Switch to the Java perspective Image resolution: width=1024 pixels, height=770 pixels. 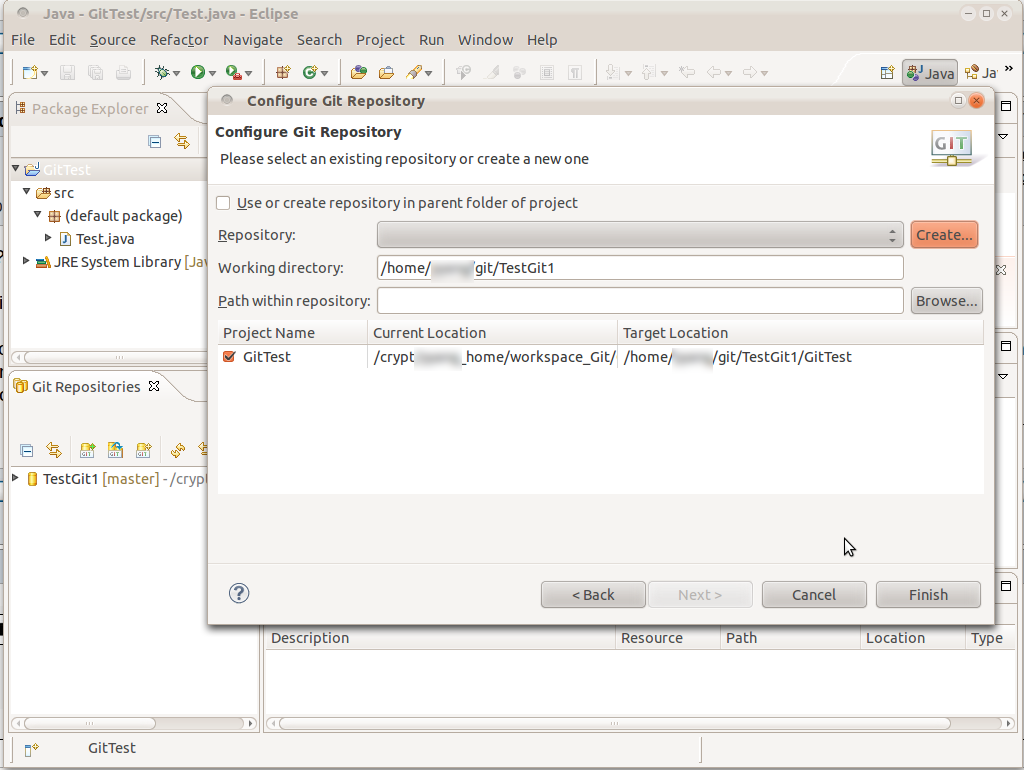click(931, 72)
